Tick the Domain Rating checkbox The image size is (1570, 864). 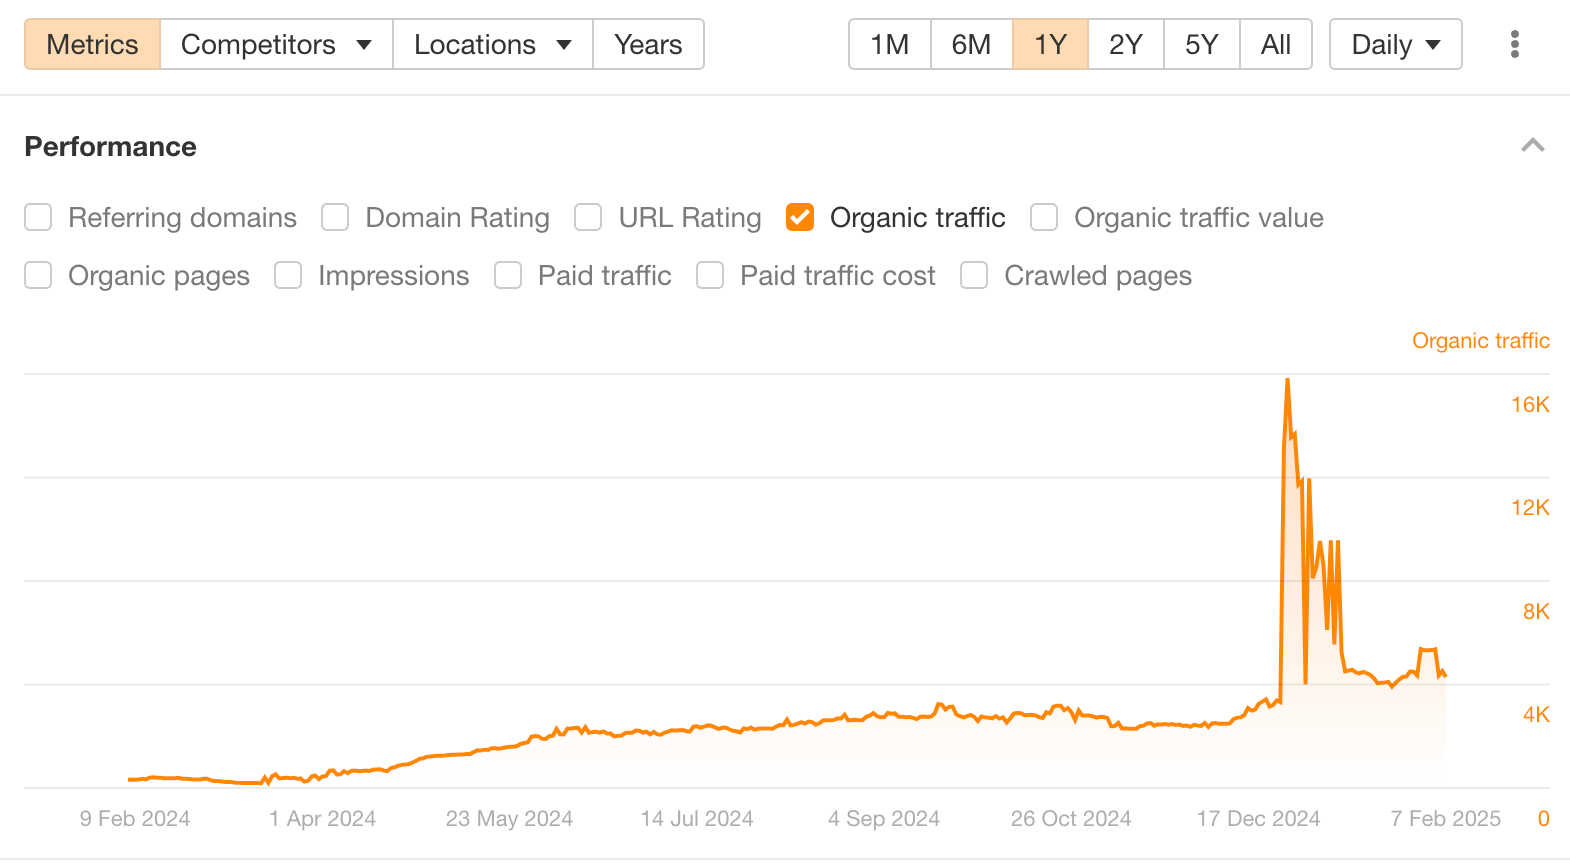335,218
